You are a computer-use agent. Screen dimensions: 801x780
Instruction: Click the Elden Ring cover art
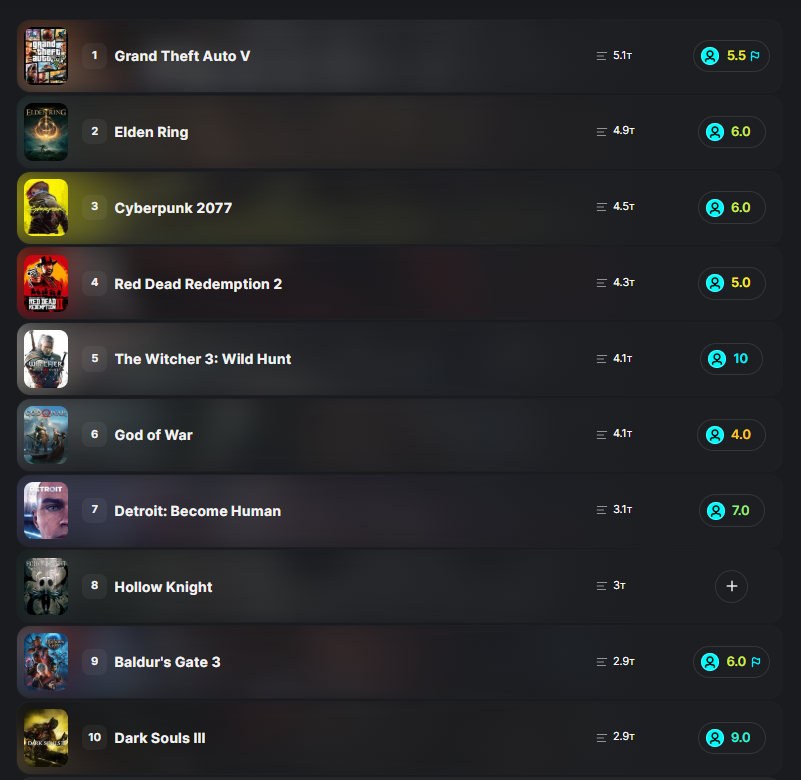point(46,132)
